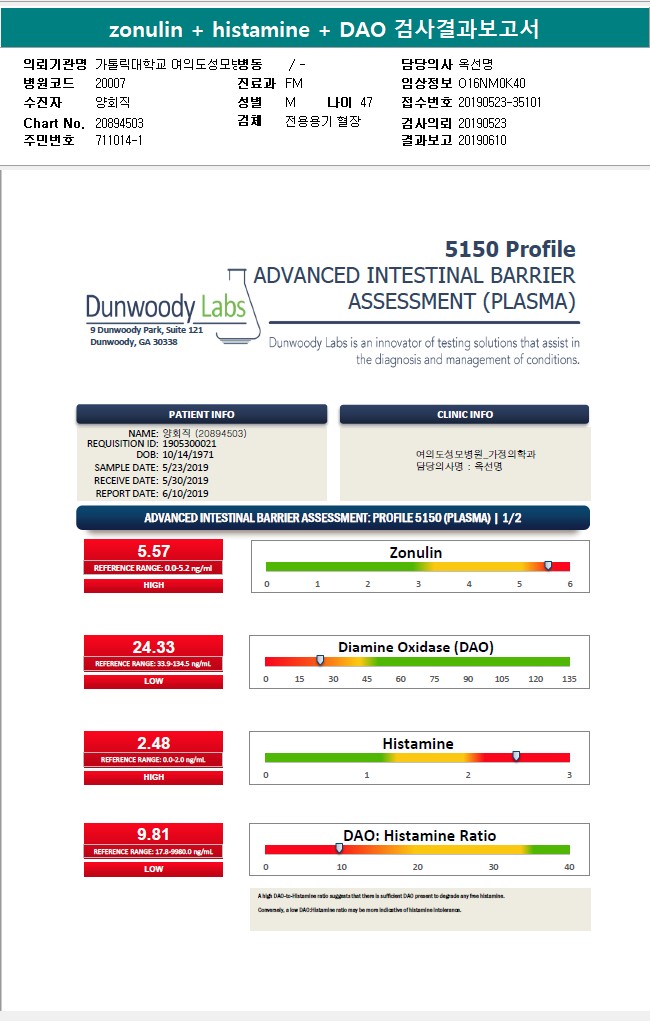Click the LOW label under ratio value
The image size is (650, 1021).
154,869
